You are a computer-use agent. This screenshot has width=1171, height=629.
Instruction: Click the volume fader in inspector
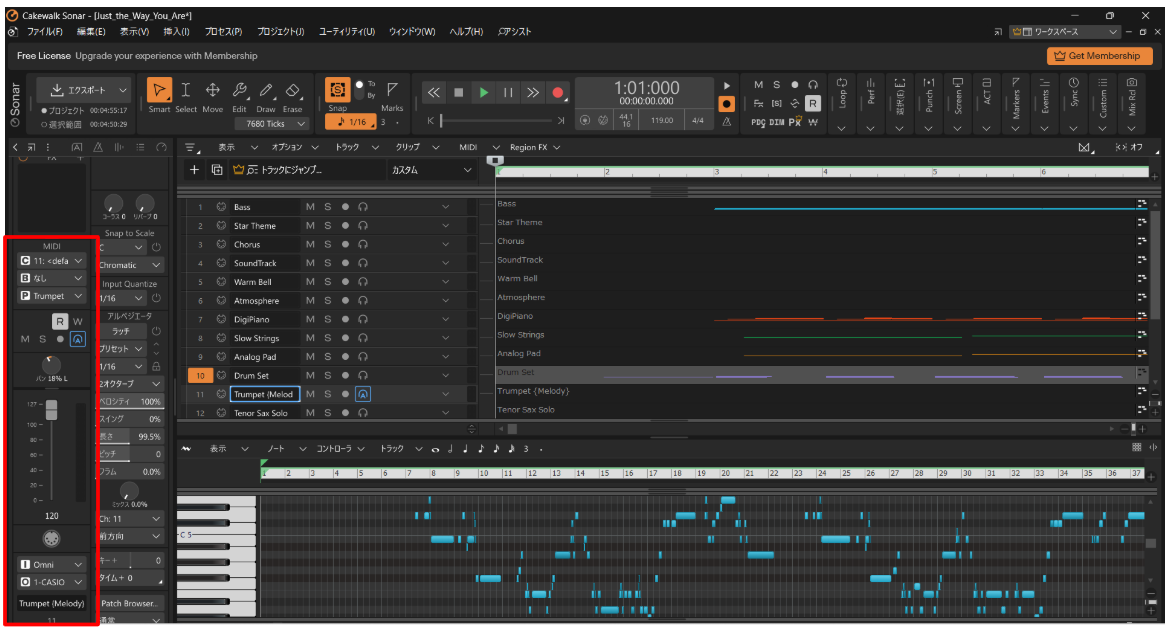point(52,409)
